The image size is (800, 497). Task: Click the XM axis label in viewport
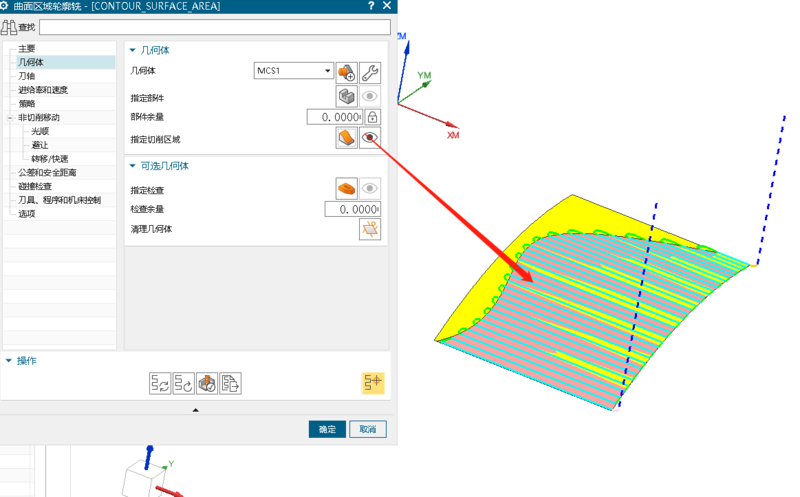pyautogui.click(x=453, y=135)
